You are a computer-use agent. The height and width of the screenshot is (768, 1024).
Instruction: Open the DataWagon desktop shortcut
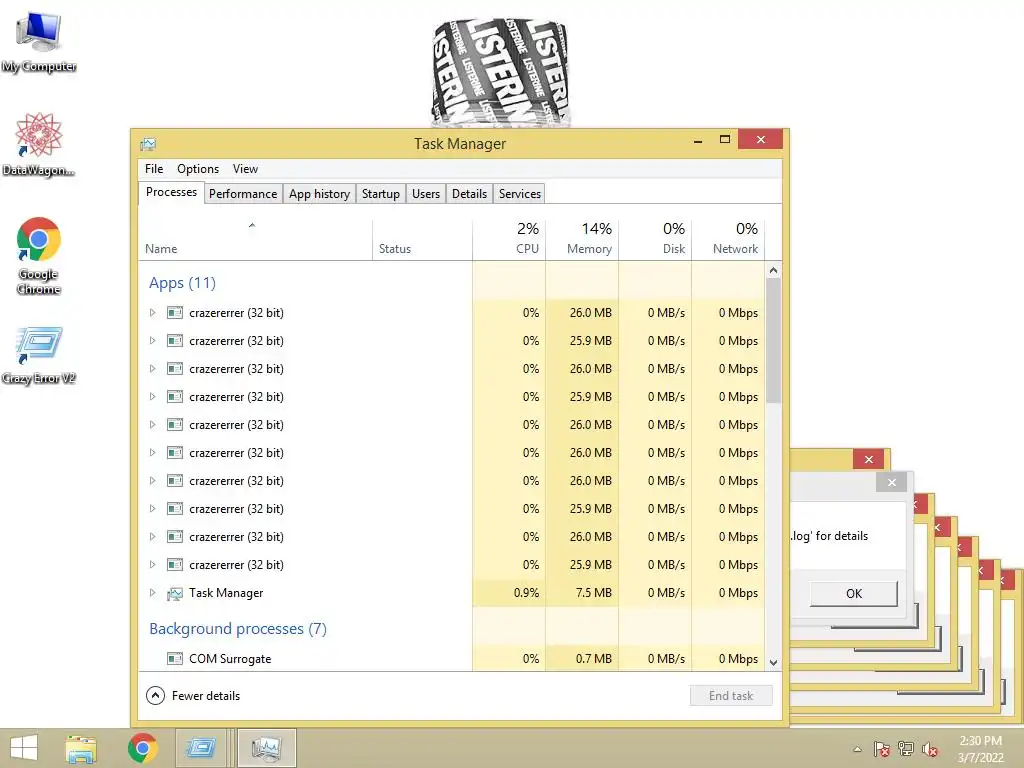coord(39,144)
